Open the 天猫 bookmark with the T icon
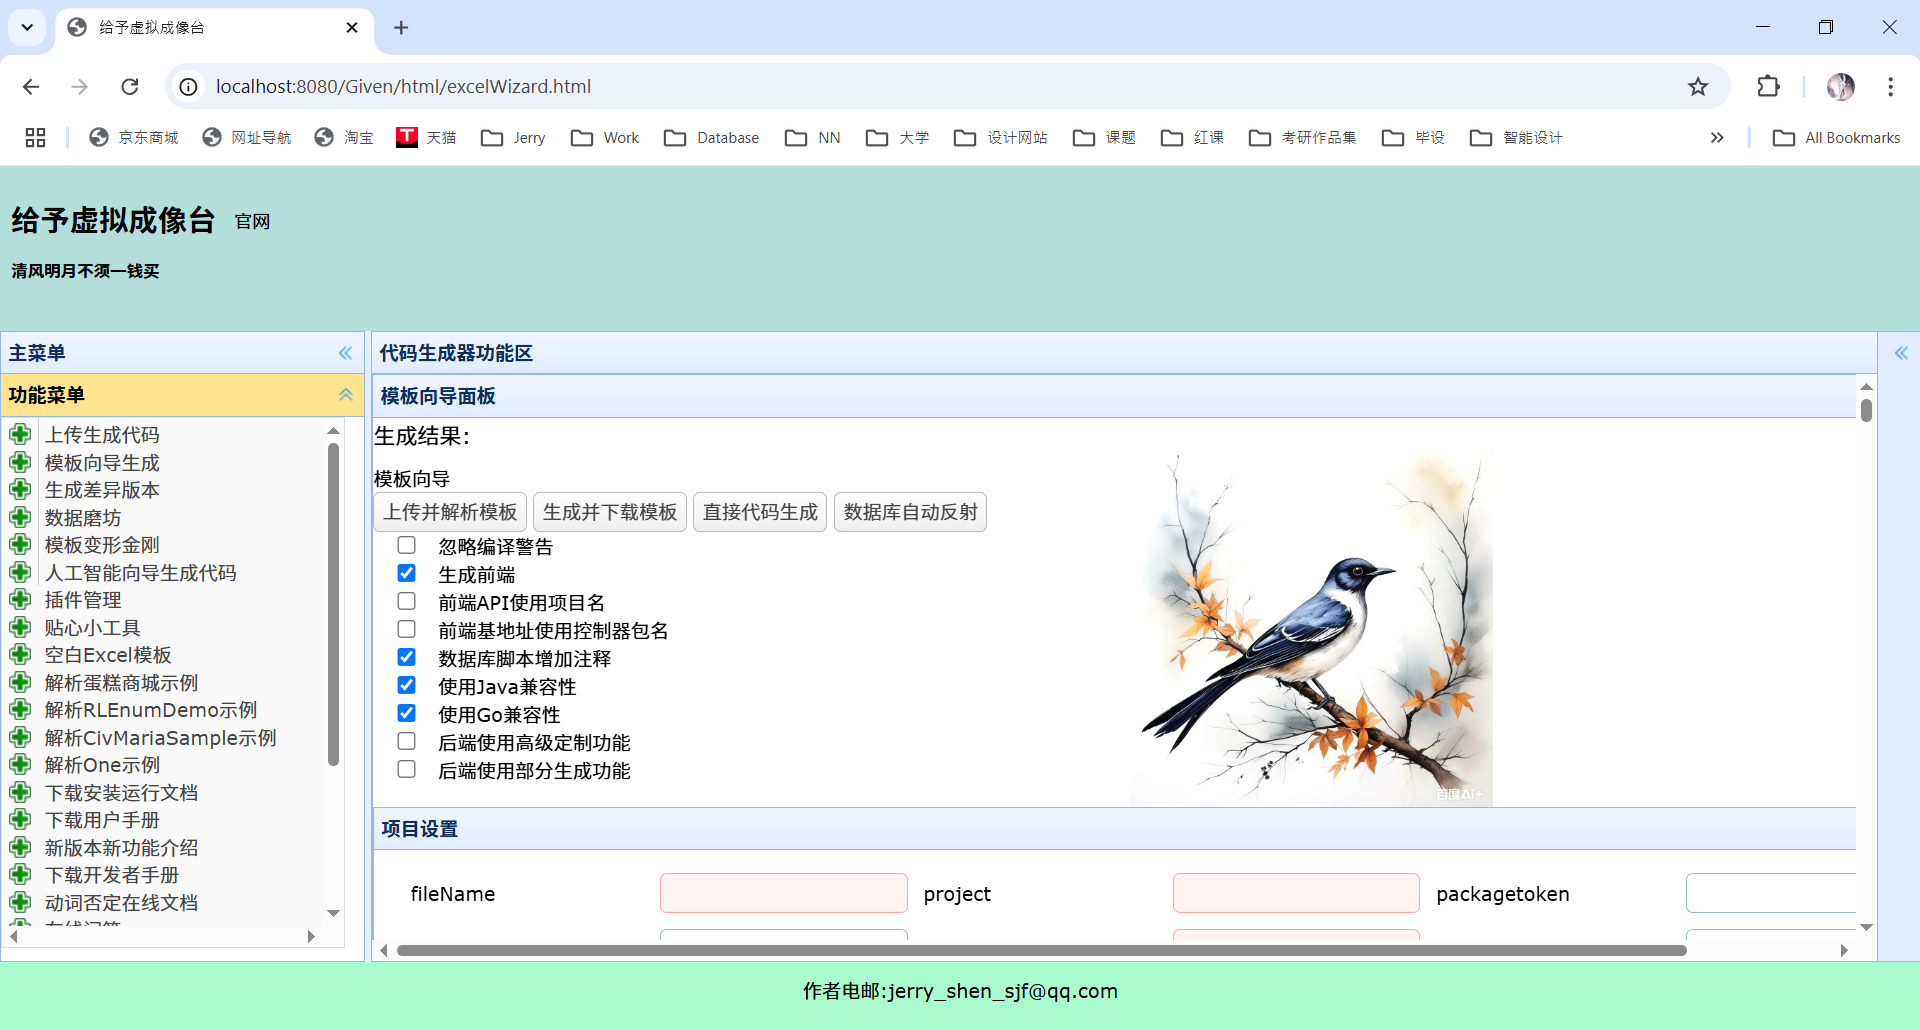The width and height of the screenshot is (1920, 1030). (426, 137)
